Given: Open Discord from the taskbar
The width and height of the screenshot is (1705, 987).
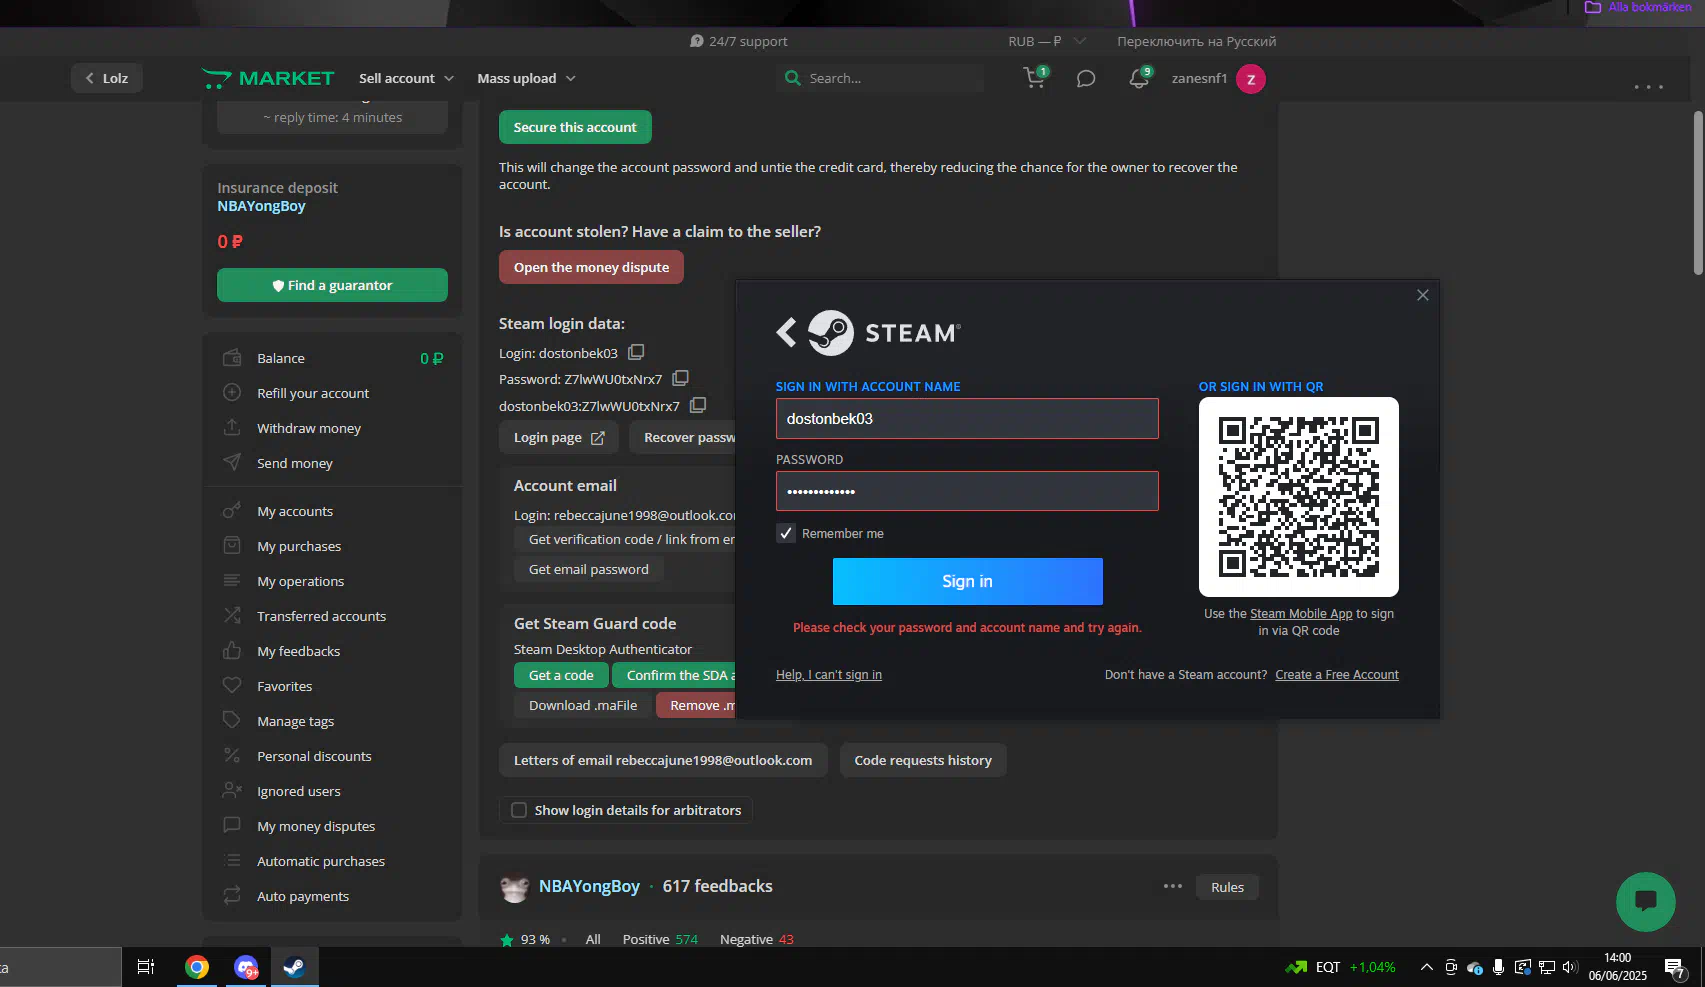Looking at the screenshot, I should pos(246,967).
